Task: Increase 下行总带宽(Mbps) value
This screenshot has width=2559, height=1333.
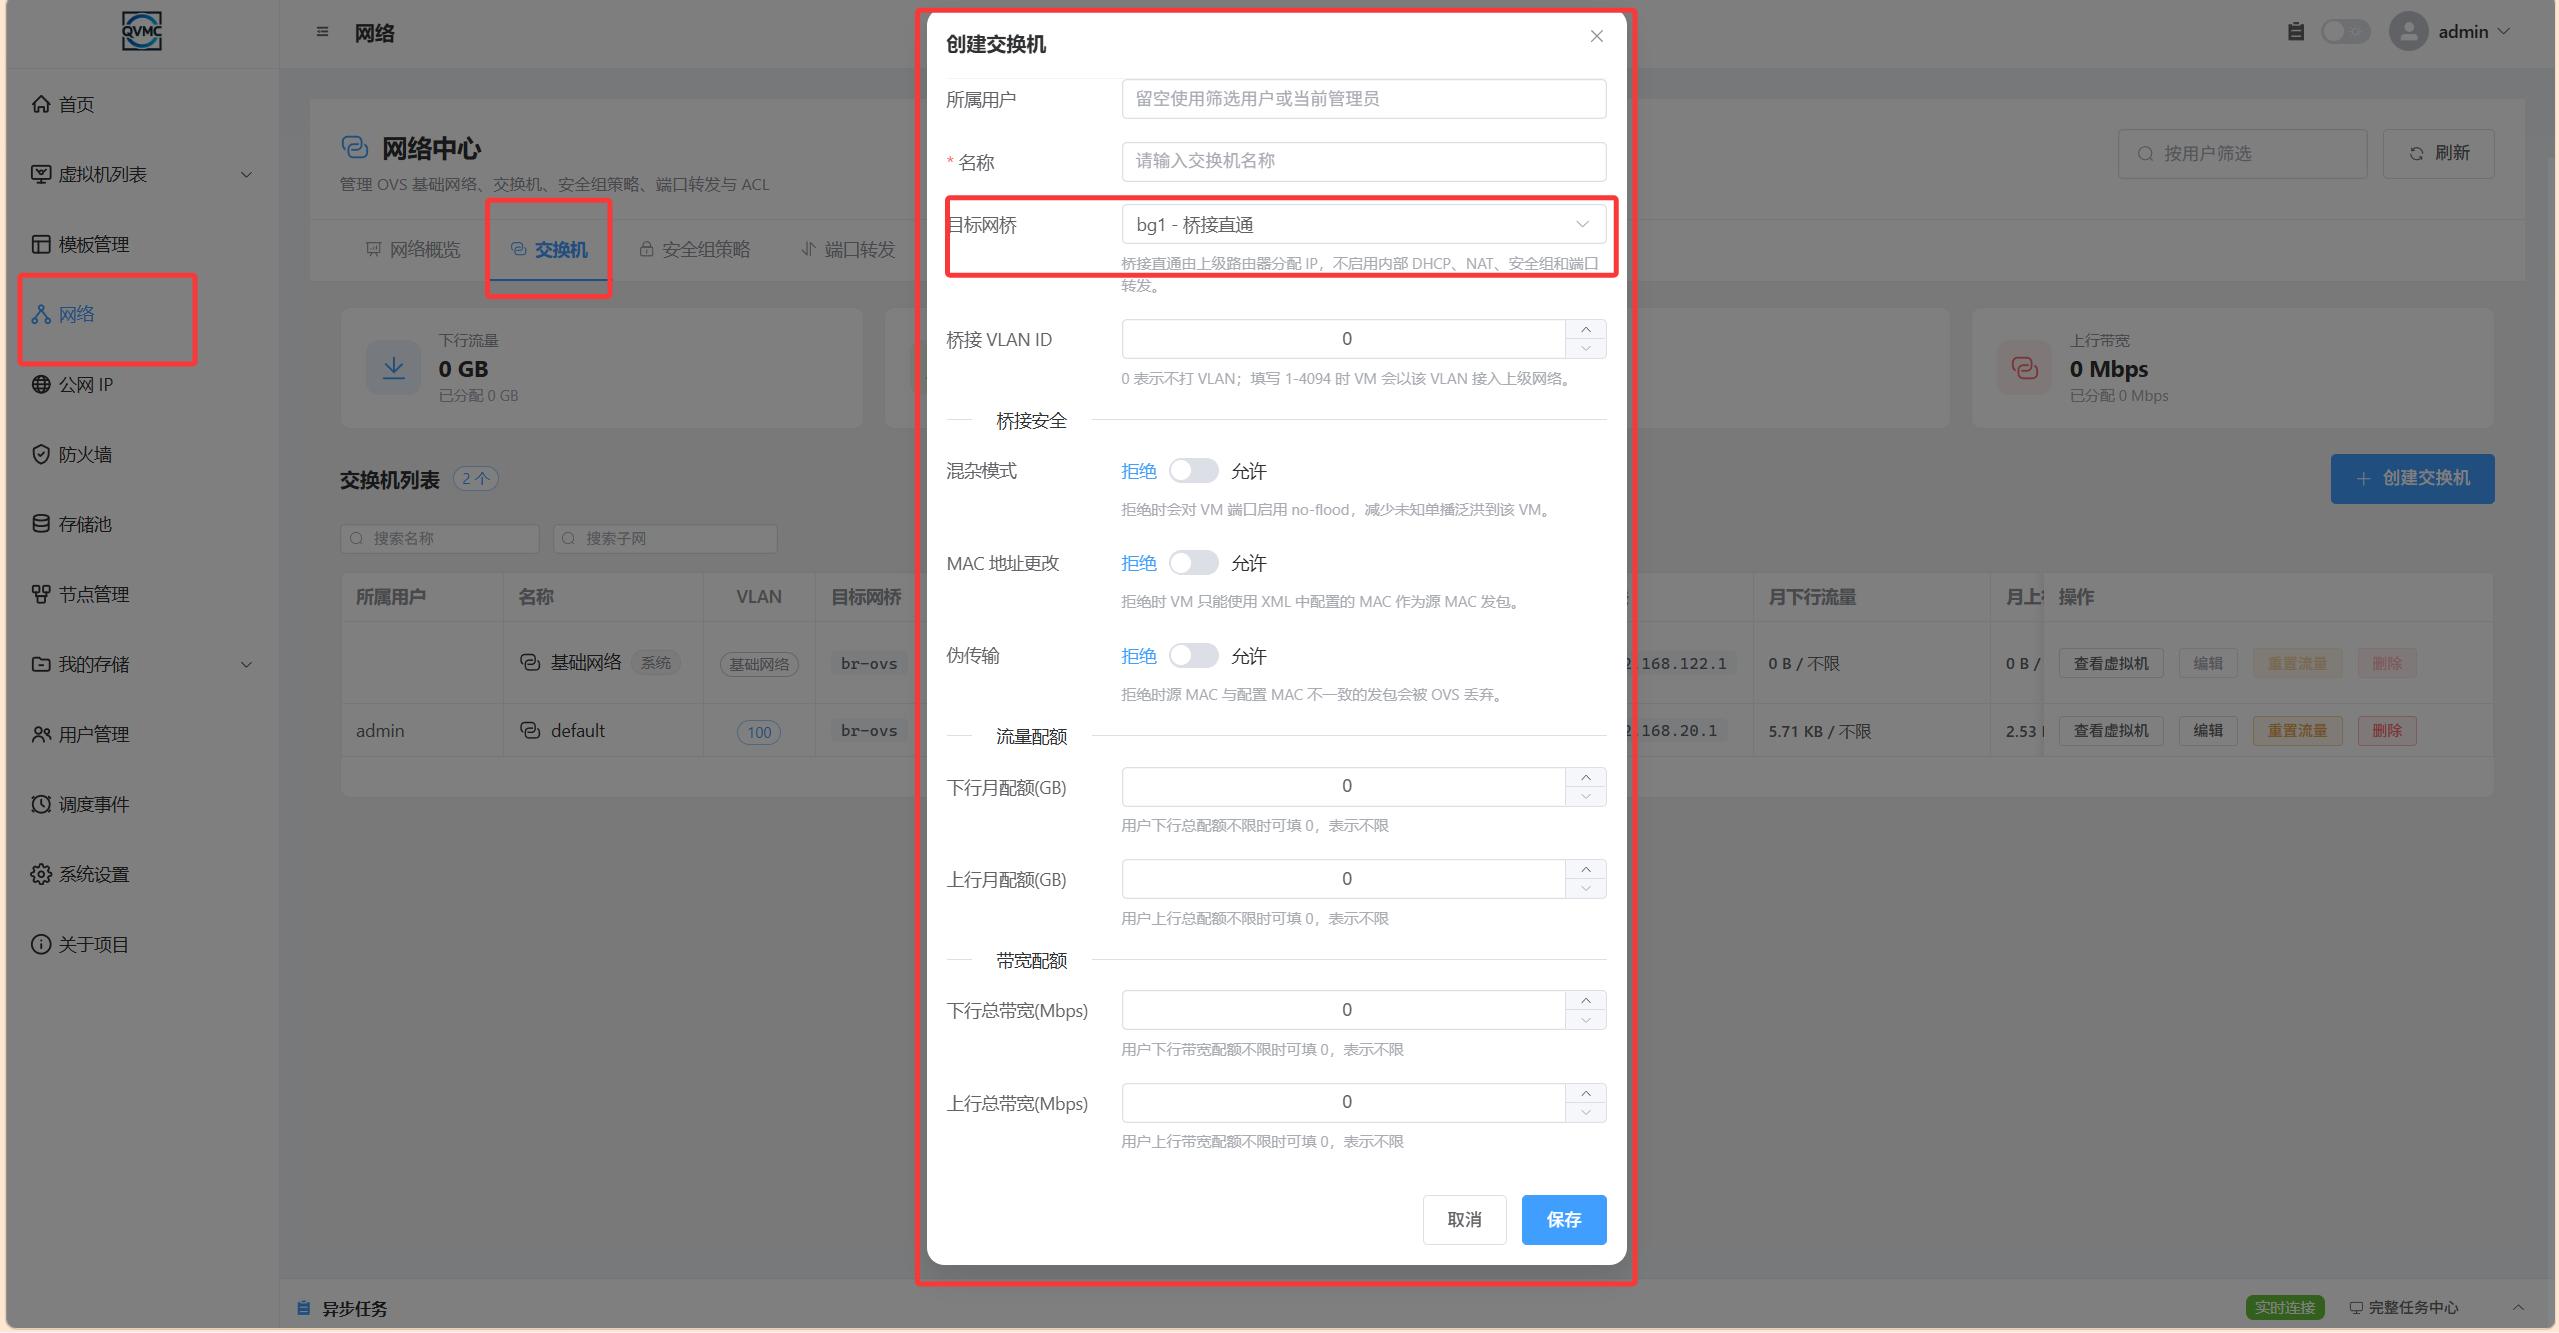Action: point(1585,1000)
